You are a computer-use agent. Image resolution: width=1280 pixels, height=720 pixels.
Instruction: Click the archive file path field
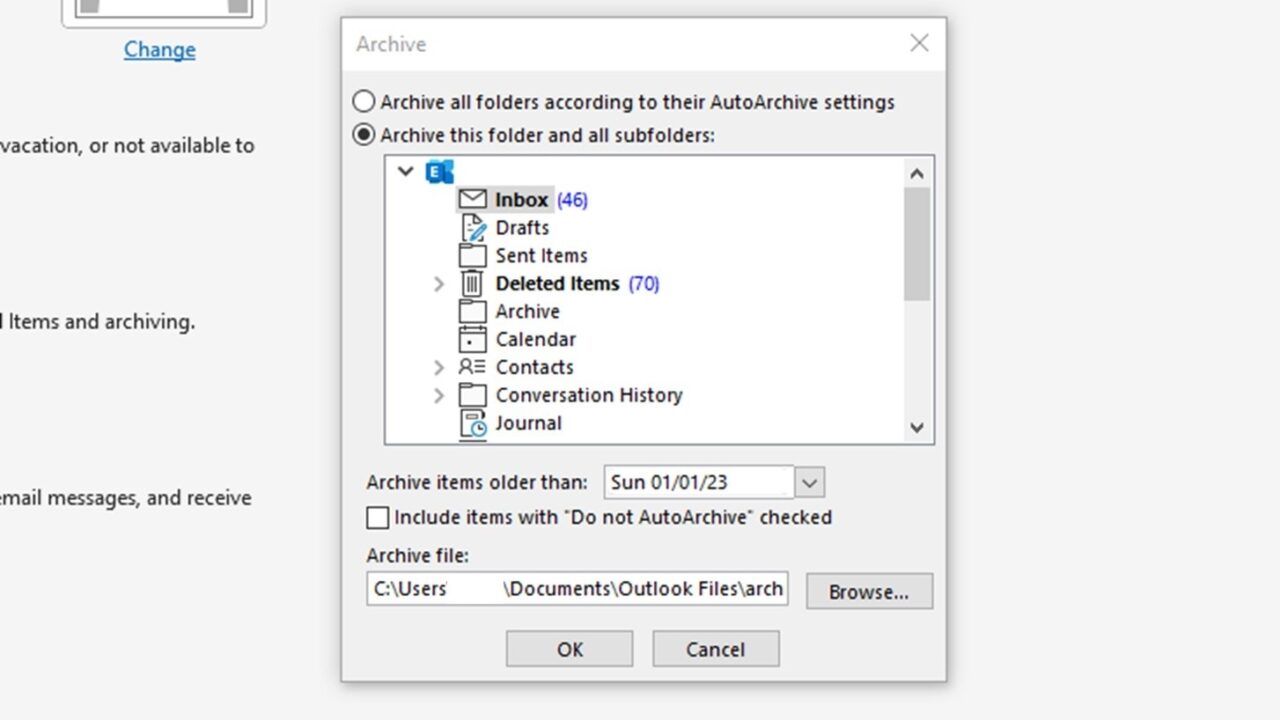pos(576,588)
